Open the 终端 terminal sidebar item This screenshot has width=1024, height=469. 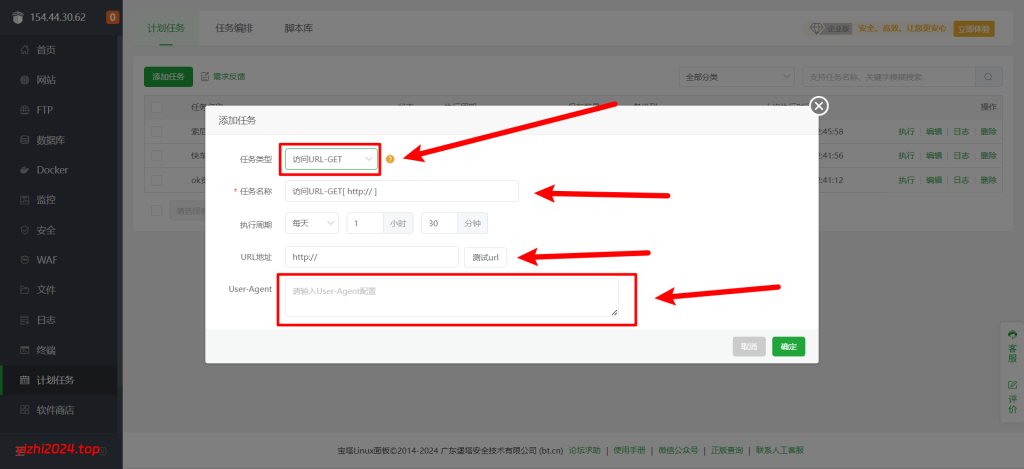[x=45, y=350]
